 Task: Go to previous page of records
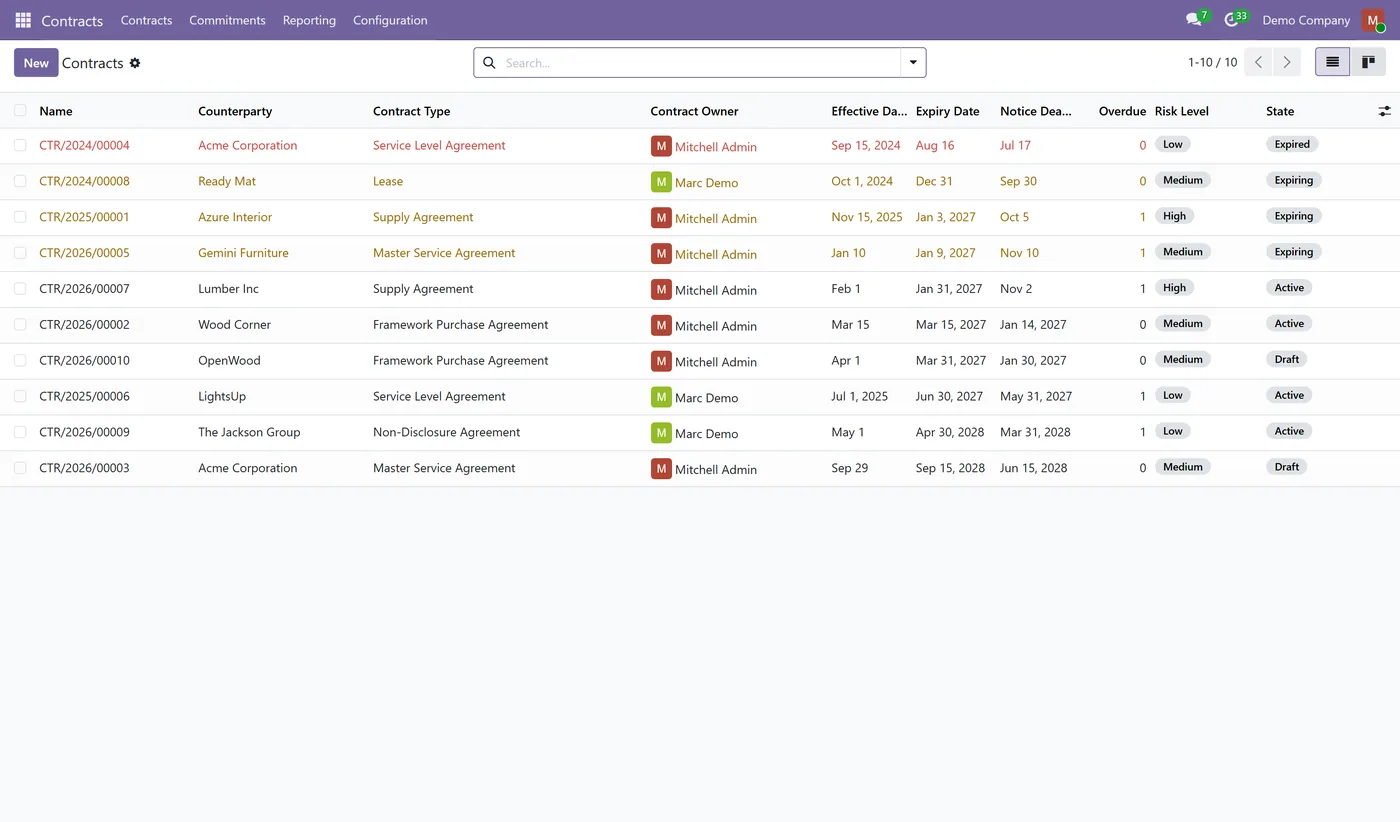click(1259, 62)
